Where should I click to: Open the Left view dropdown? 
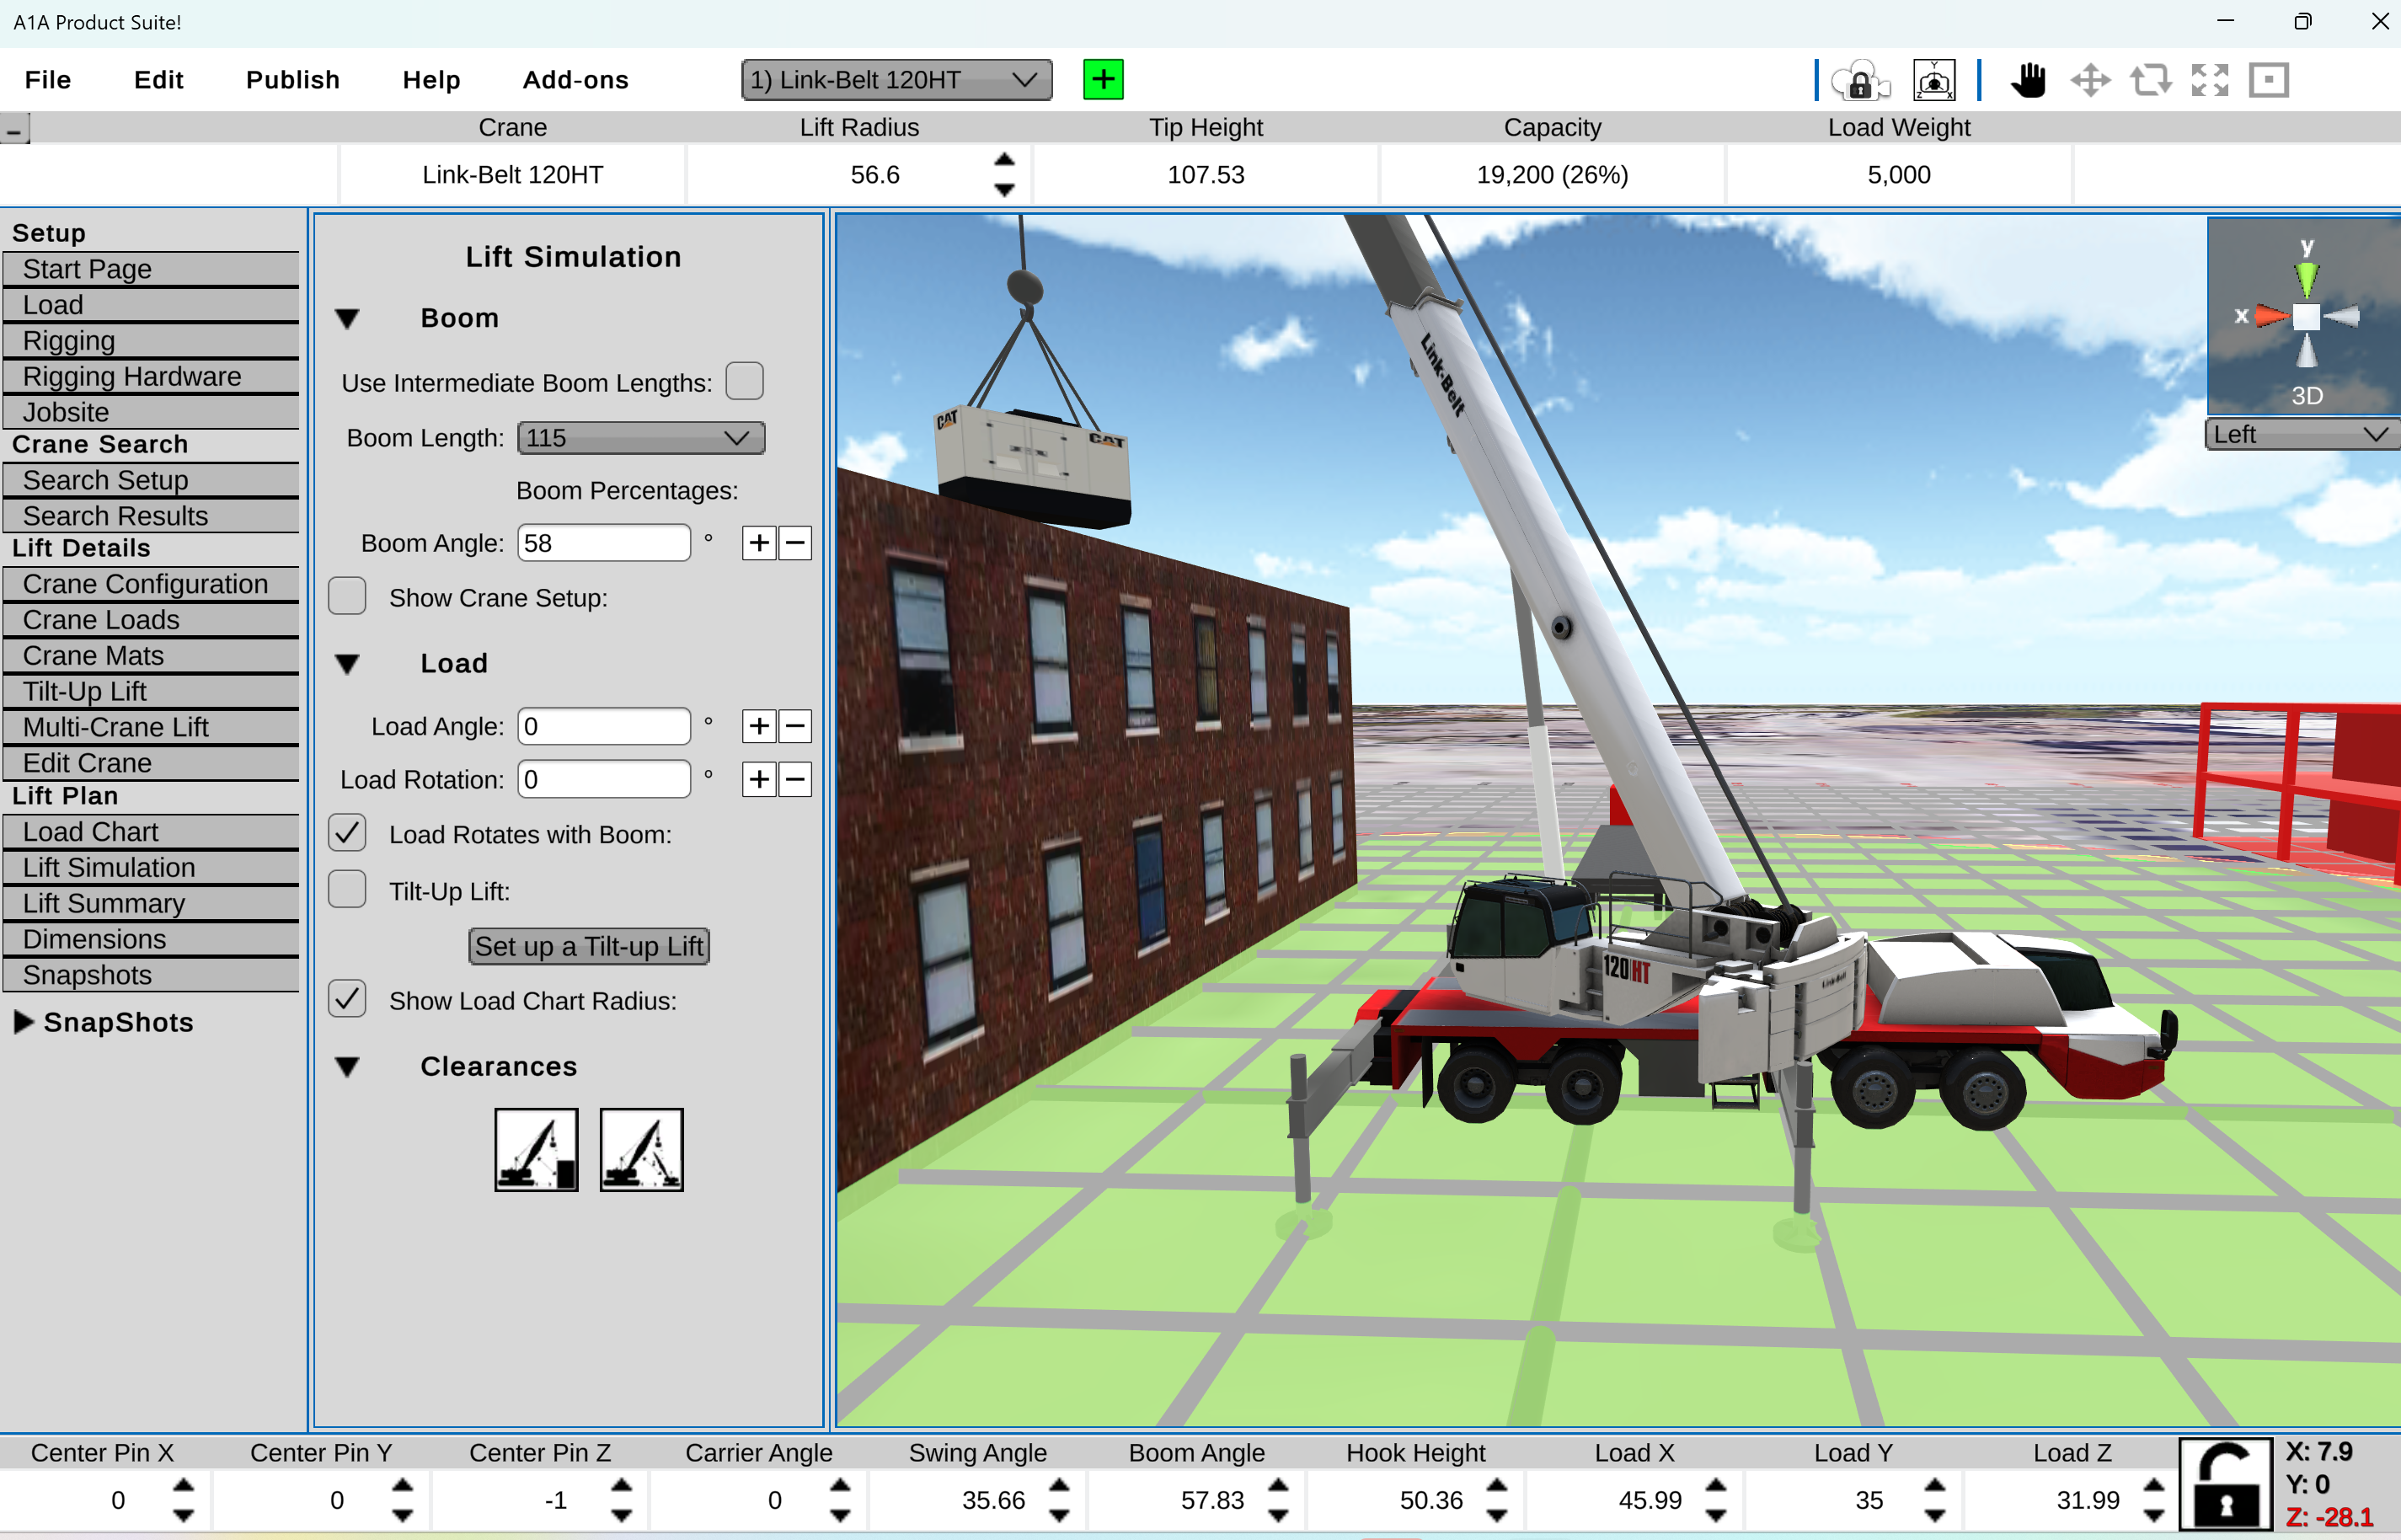[2302, 435]
